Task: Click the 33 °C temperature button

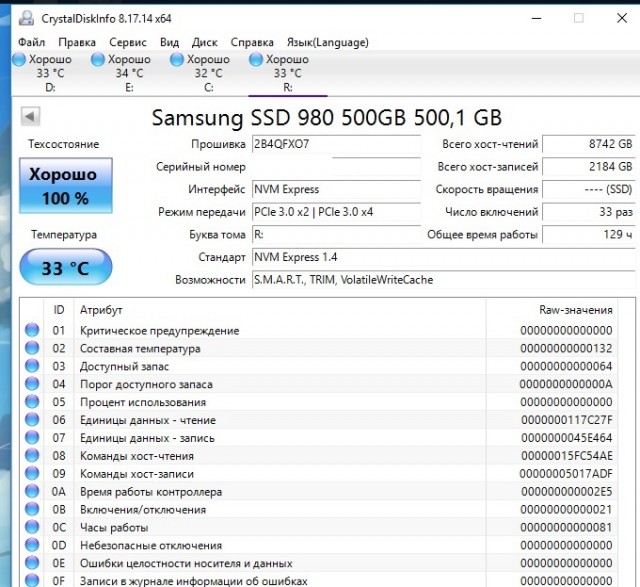Action: click(x=66, y=268)
